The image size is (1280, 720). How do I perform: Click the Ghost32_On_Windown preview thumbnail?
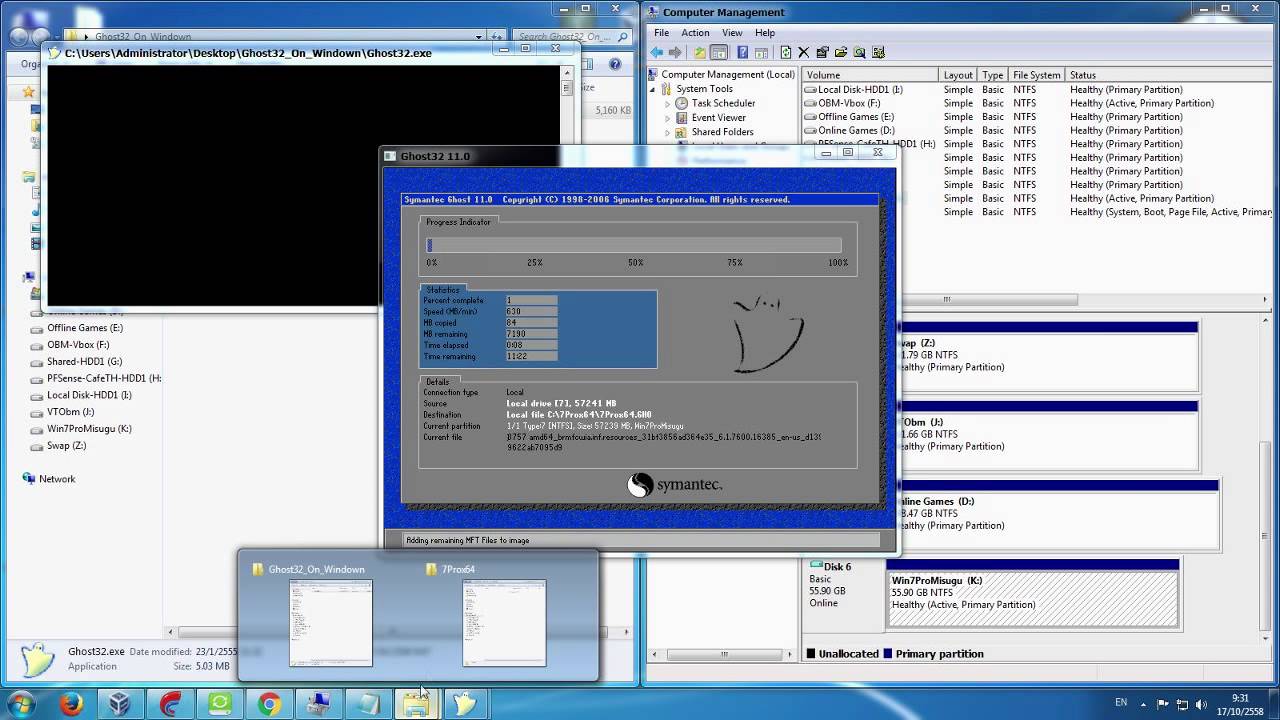click(x=331, y=623)
